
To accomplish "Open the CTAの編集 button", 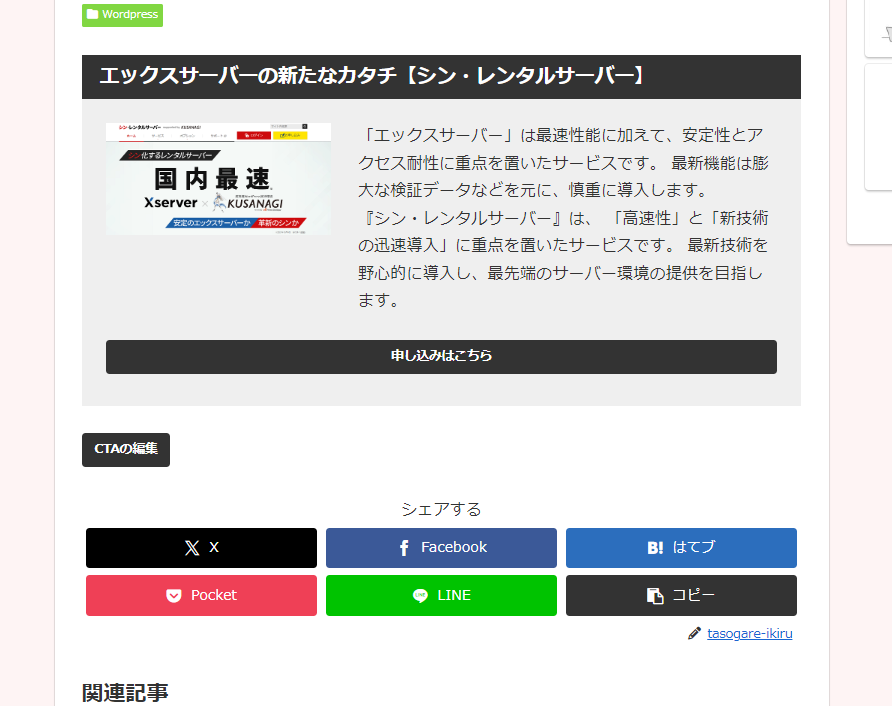I will pyautogui.click(x=126, y=449).
